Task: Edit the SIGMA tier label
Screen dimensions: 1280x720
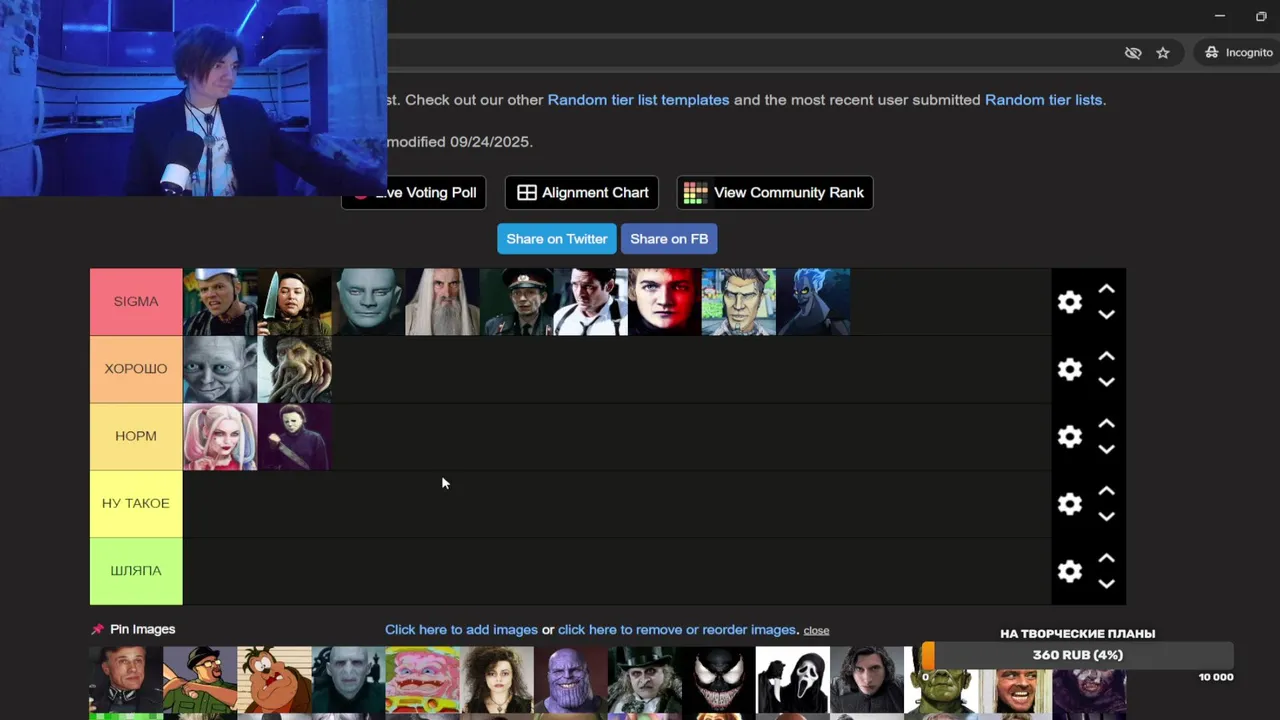Action: [136, 301]
